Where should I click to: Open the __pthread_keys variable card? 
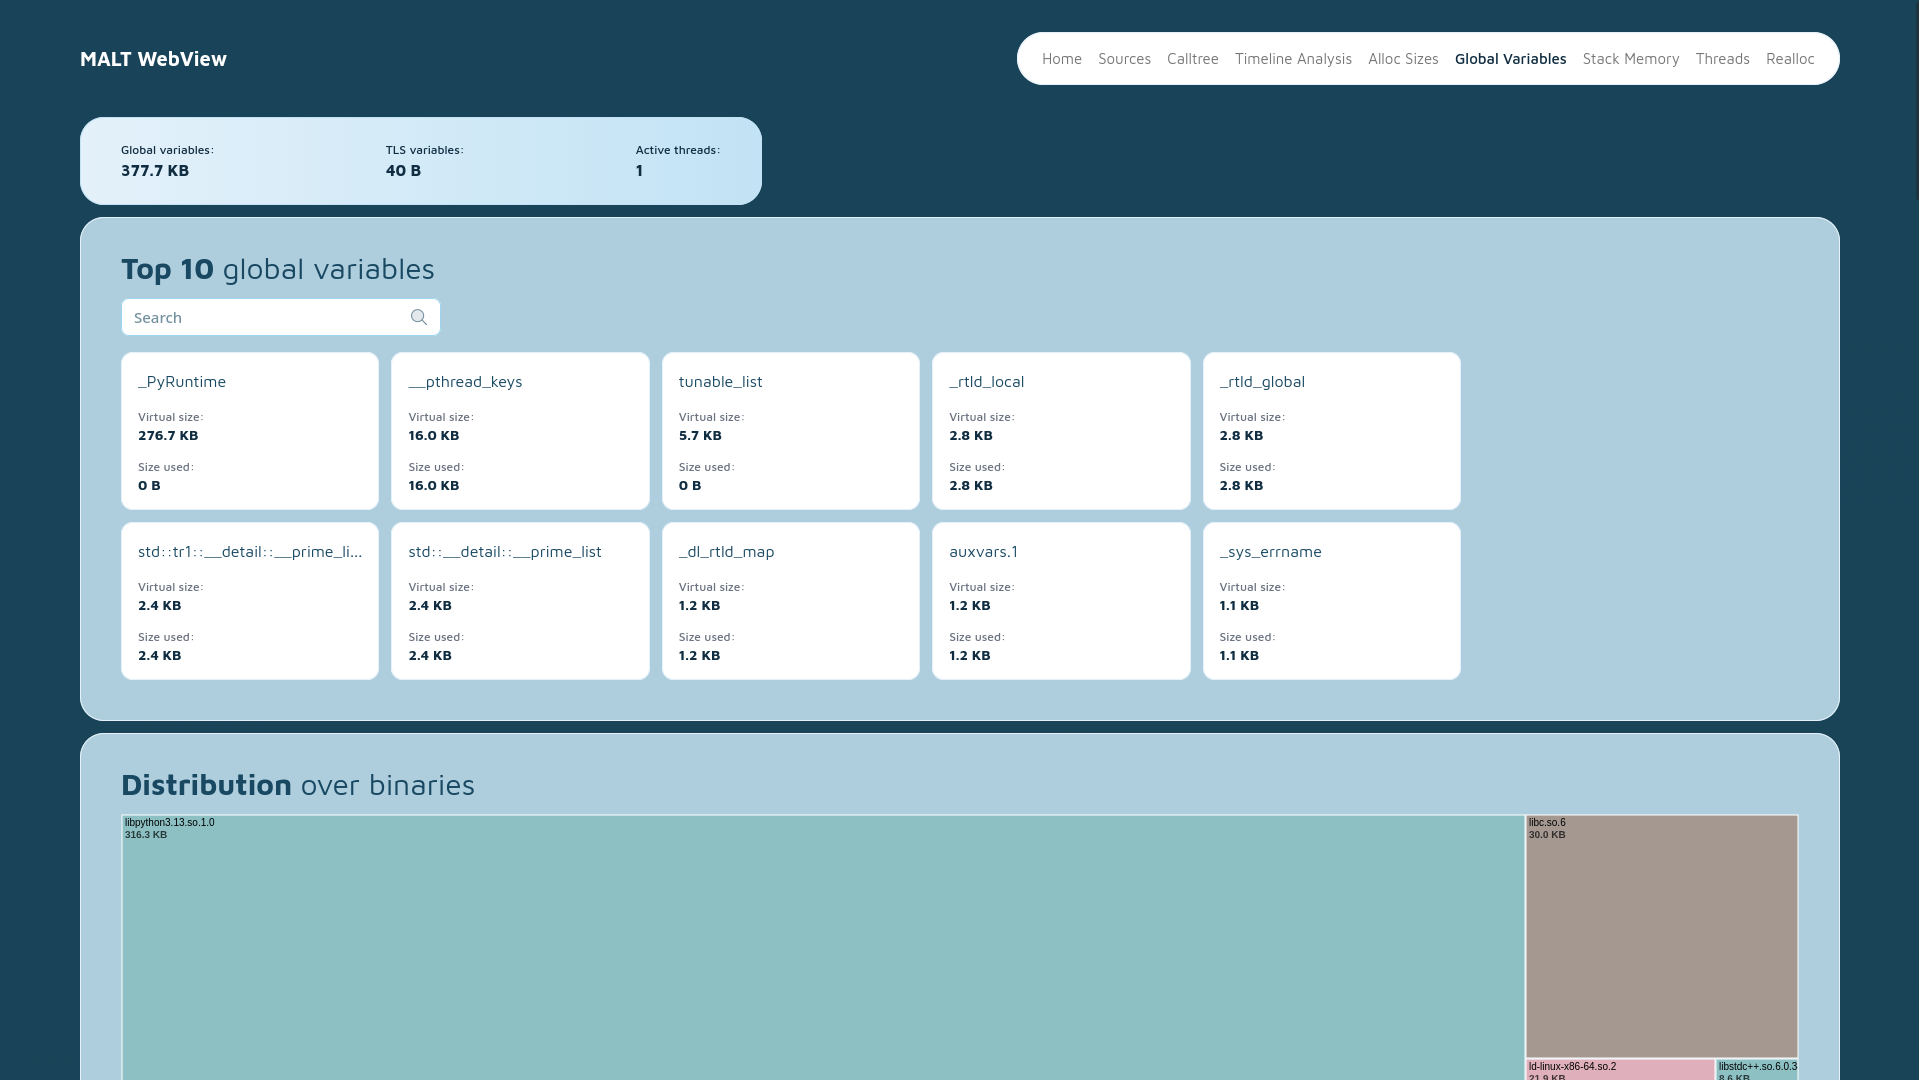point(520,431)
